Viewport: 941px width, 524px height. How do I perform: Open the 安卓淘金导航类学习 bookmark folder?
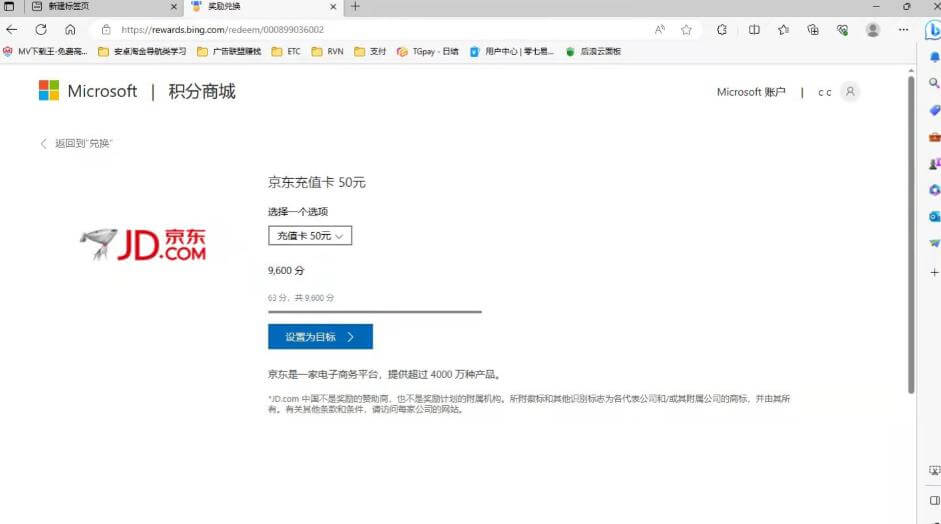142,52
